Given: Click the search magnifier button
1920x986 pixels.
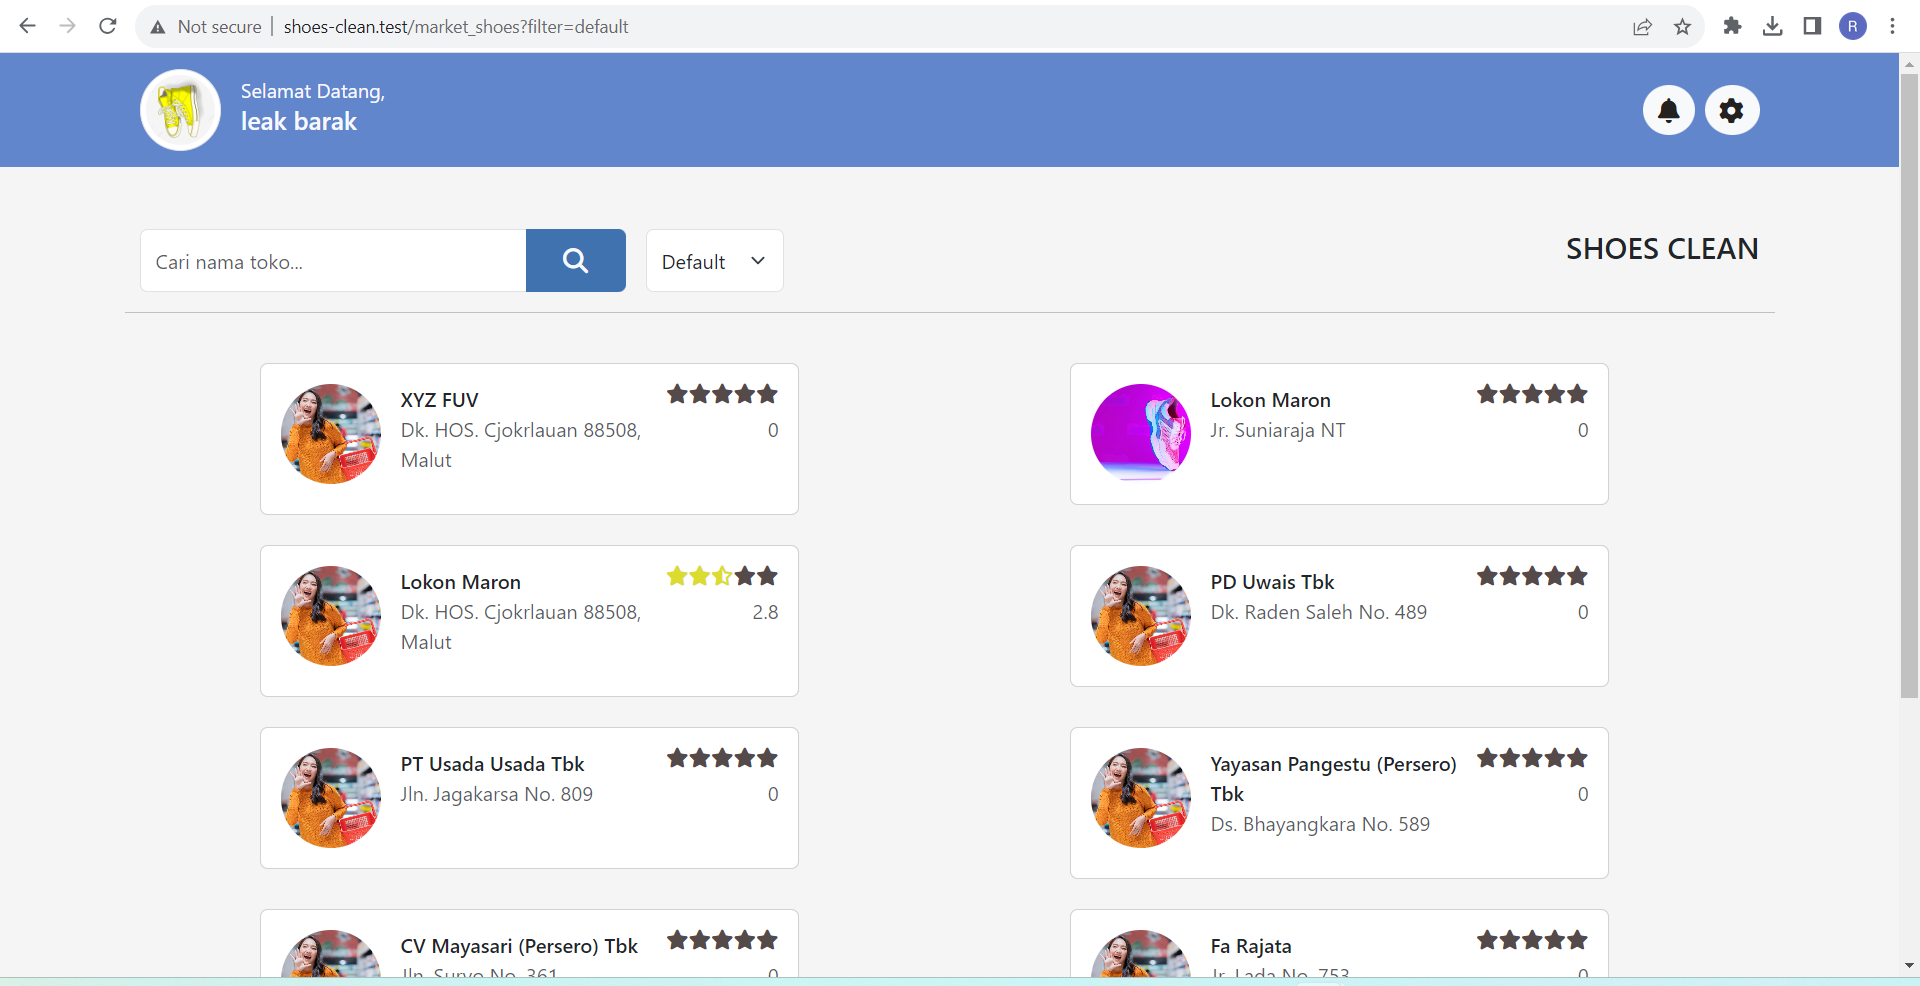Looking at the screenshot, I should coord(575,260).
